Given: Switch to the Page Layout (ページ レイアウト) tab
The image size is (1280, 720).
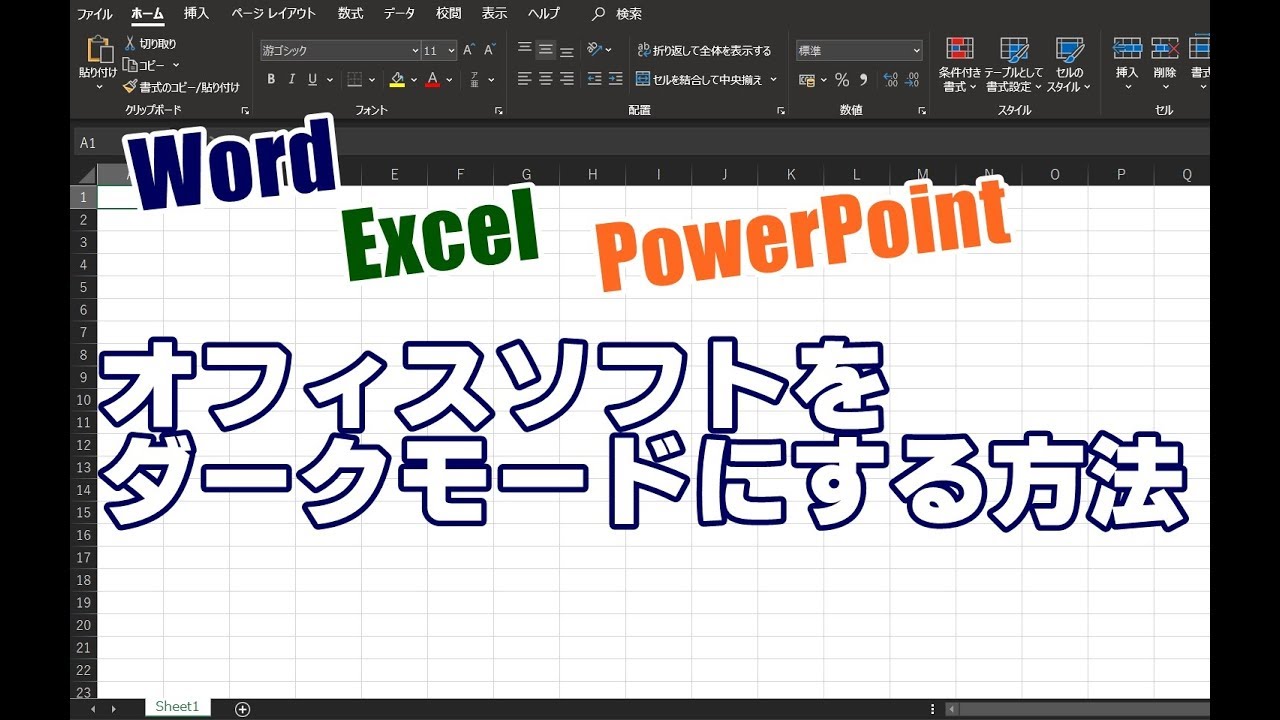Looking at the screenshot, I should point(273,14).
